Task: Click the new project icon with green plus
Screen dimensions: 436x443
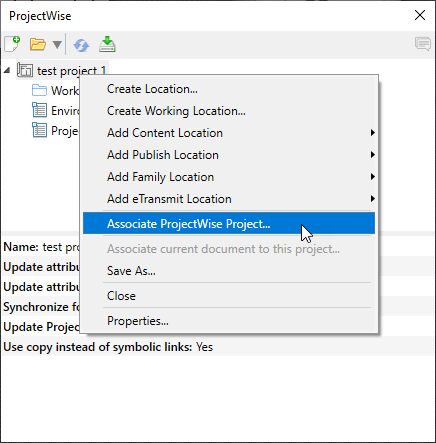Action: coord(12,44)
